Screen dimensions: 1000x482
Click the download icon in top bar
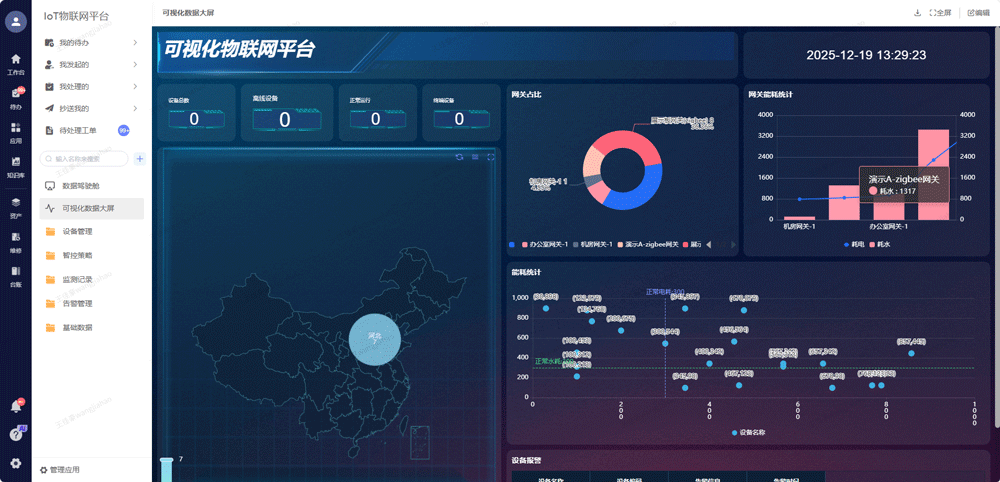point(918,13)
